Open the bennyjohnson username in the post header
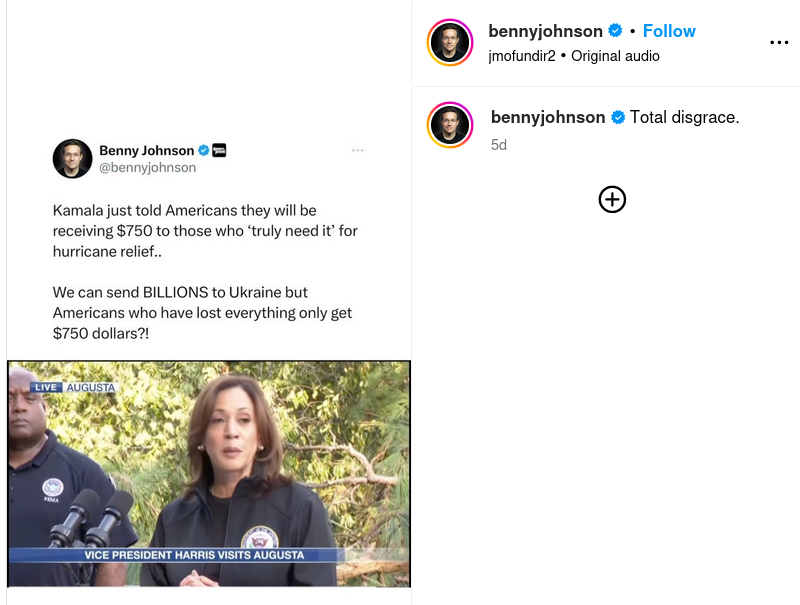The width and height of the screenshot is (800, 605). click(x=545, y=31)
